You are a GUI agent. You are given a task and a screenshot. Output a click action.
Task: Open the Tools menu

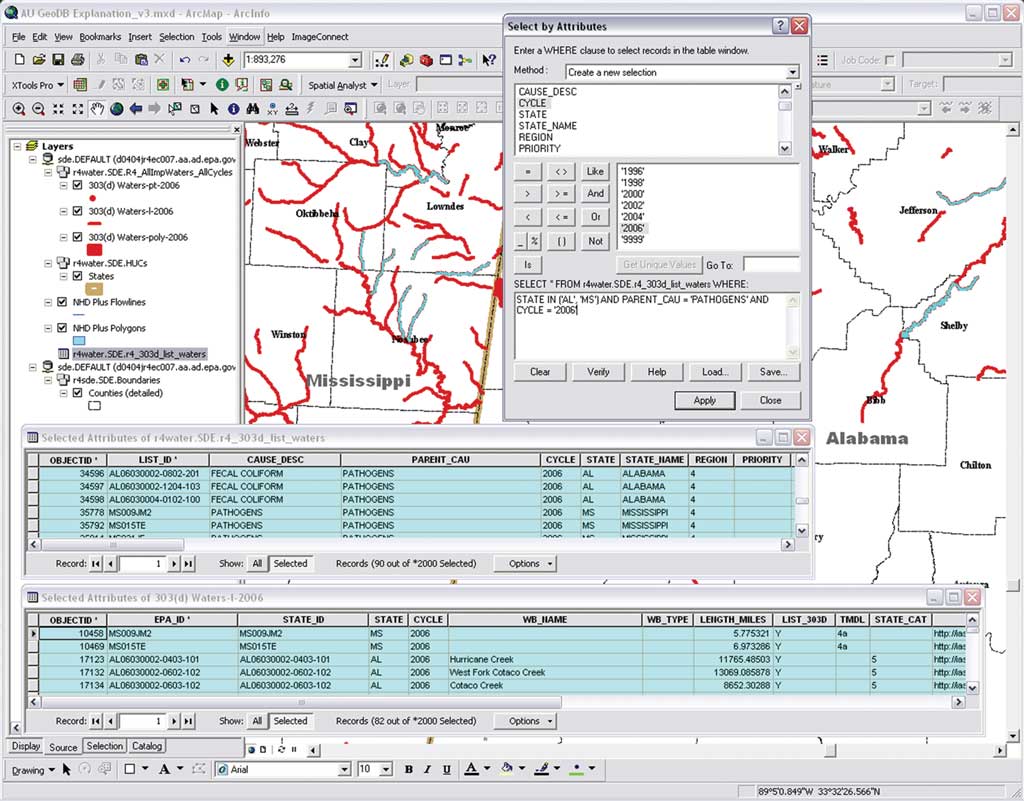point(212,37)
